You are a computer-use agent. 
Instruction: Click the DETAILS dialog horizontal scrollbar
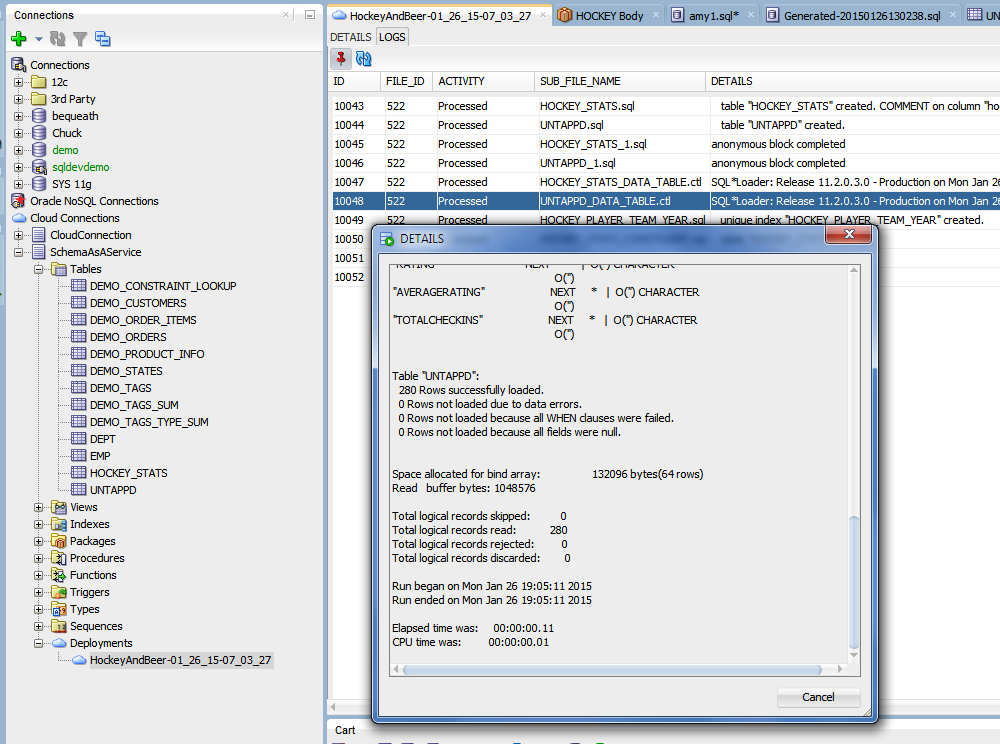612,669
